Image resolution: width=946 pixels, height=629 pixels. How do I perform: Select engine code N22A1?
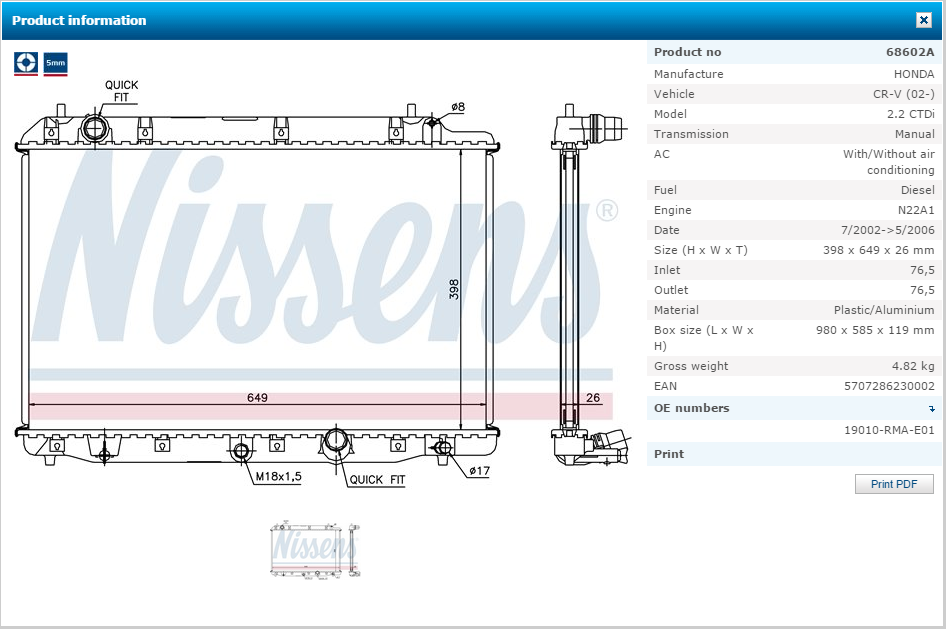click(916, 210)
